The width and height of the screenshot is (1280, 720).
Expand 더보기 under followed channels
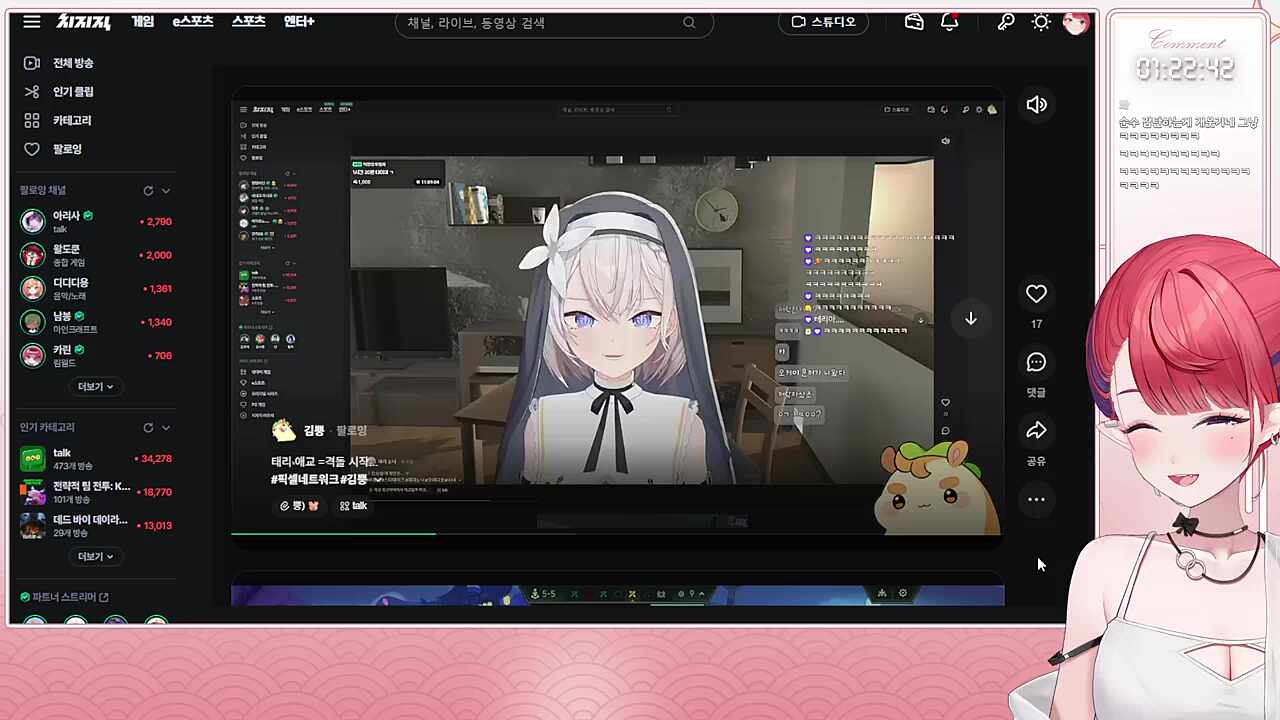pyautogui.click(x=96, y=387)
